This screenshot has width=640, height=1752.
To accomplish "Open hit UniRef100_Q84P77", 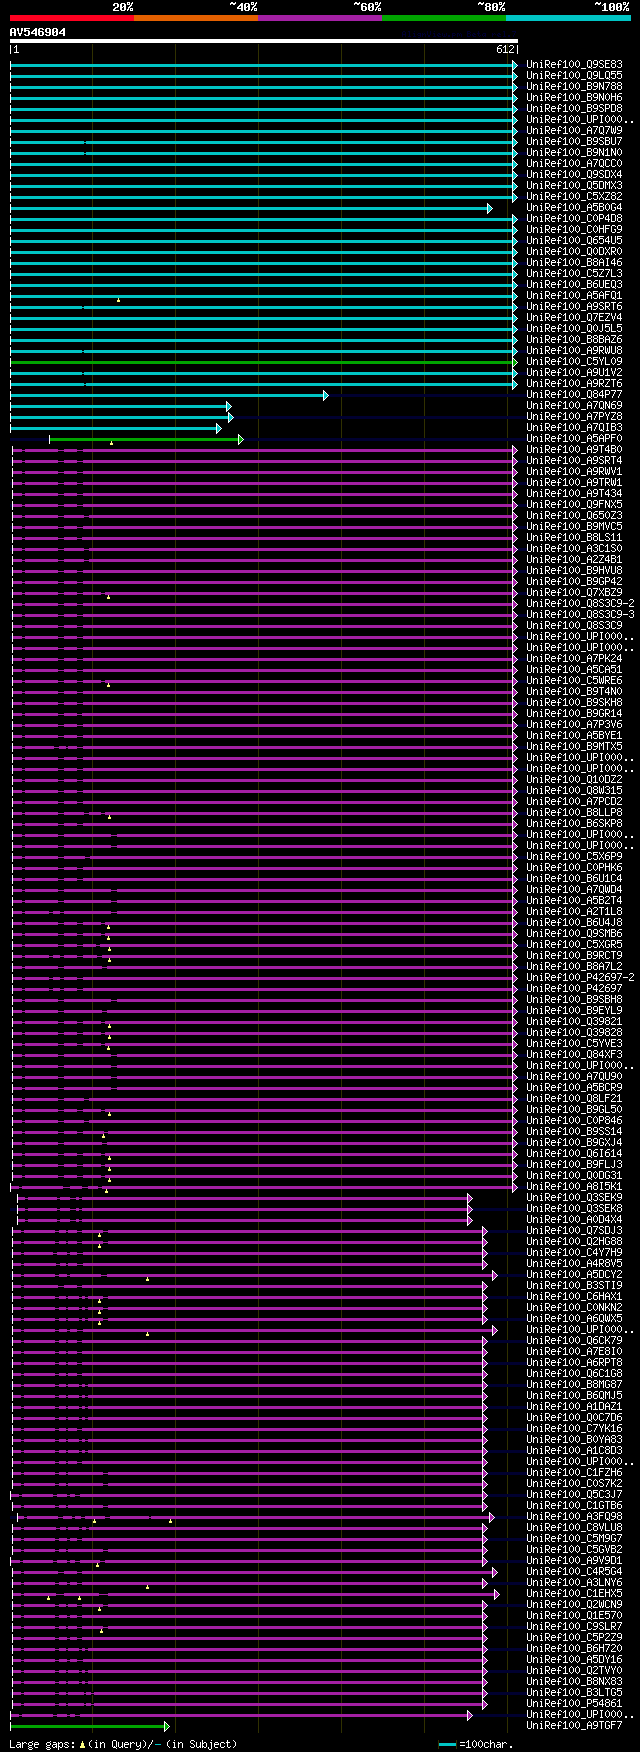I will [x=574, y=394].
